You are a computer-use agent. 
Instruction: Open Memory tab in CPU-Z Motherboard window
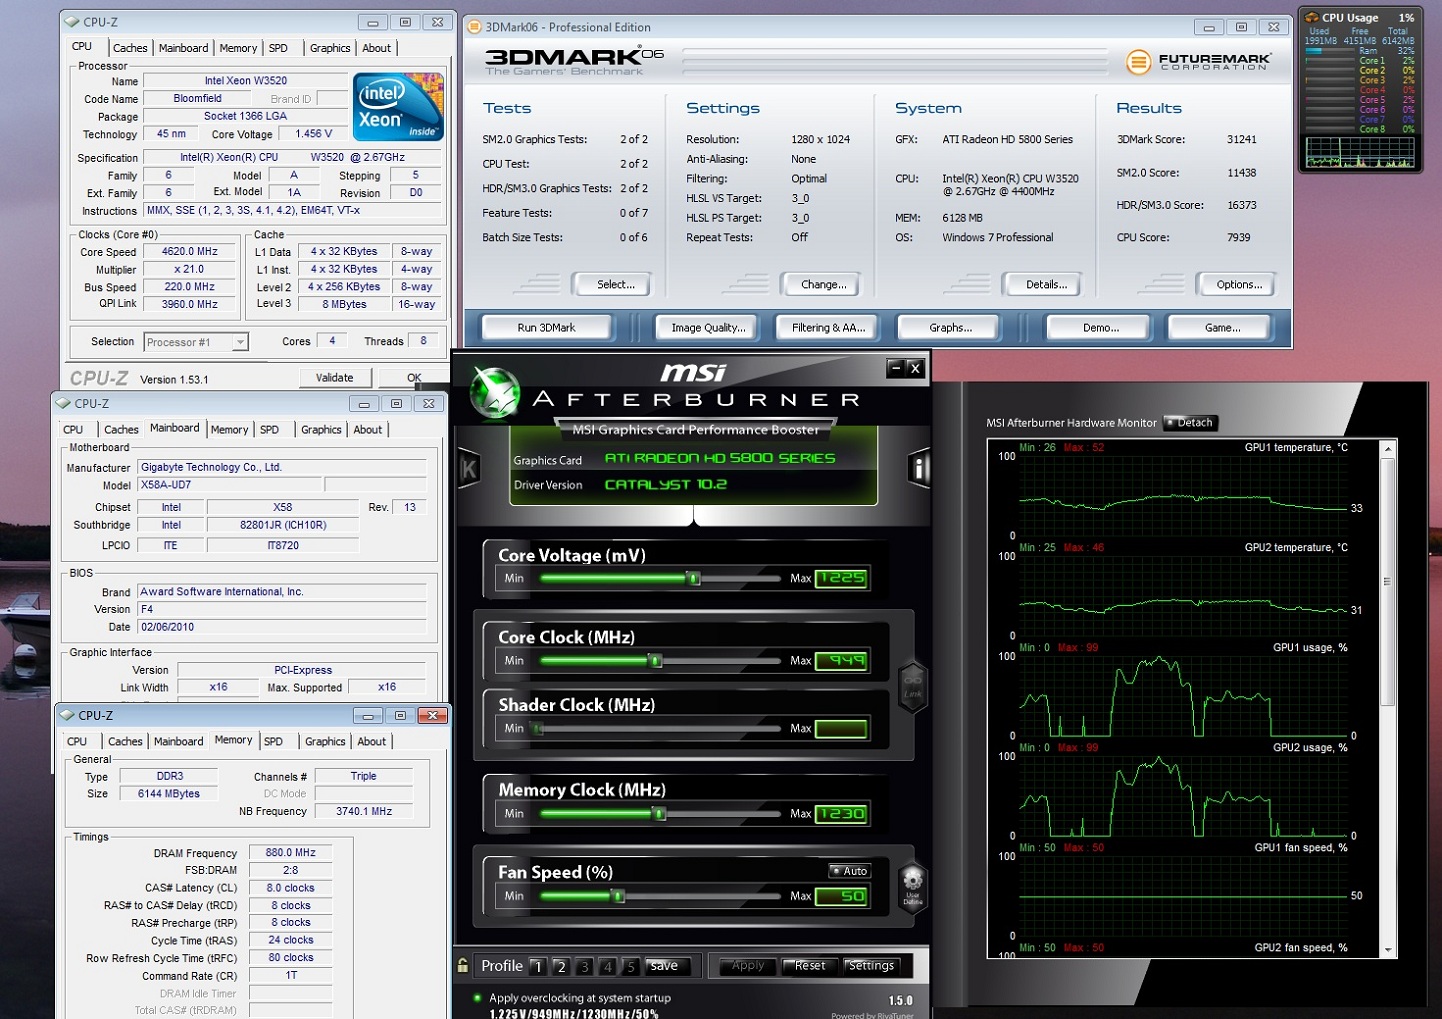pos(229,430)
